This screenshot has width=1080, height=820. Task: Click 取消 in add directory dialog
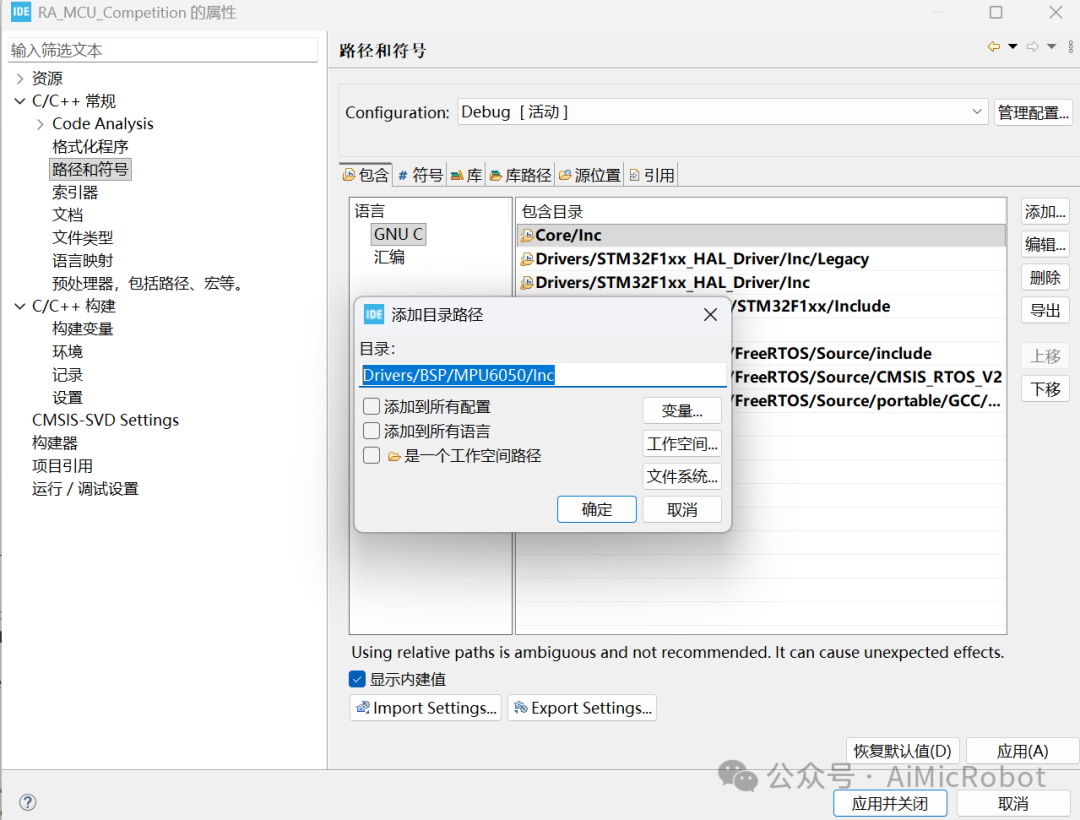coord(682,509)
